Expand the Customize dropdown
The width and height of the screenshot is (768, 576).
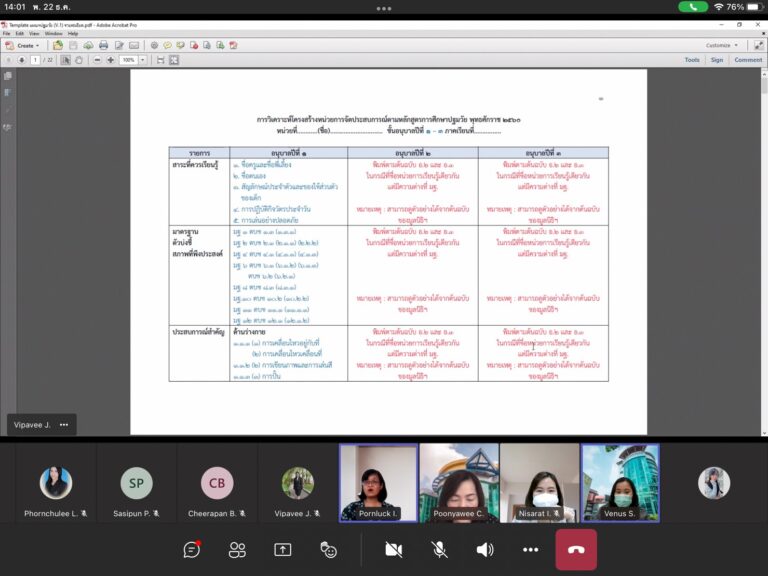[721, 46]
